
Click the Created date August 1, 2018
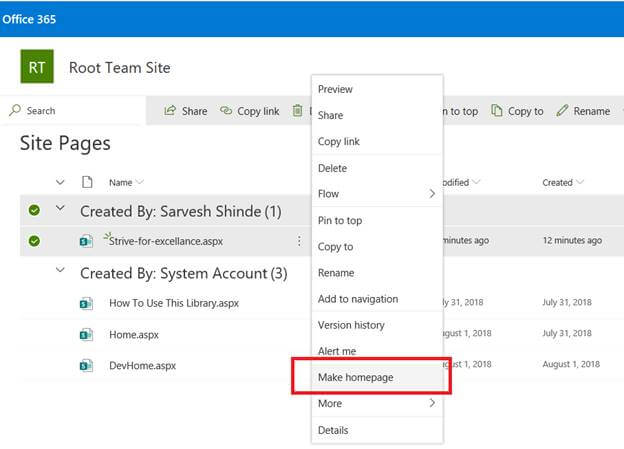(x=571, y=364)
